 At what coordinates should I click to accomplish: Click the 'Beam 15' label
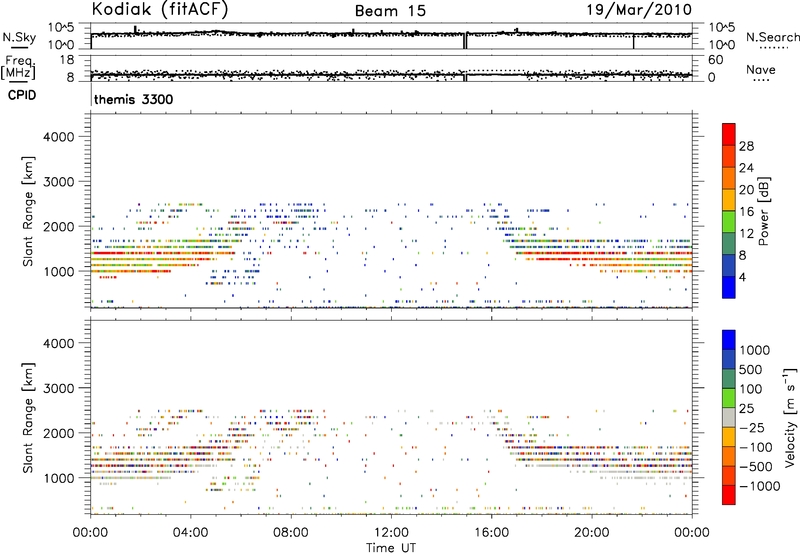click(x=390, y=11)
